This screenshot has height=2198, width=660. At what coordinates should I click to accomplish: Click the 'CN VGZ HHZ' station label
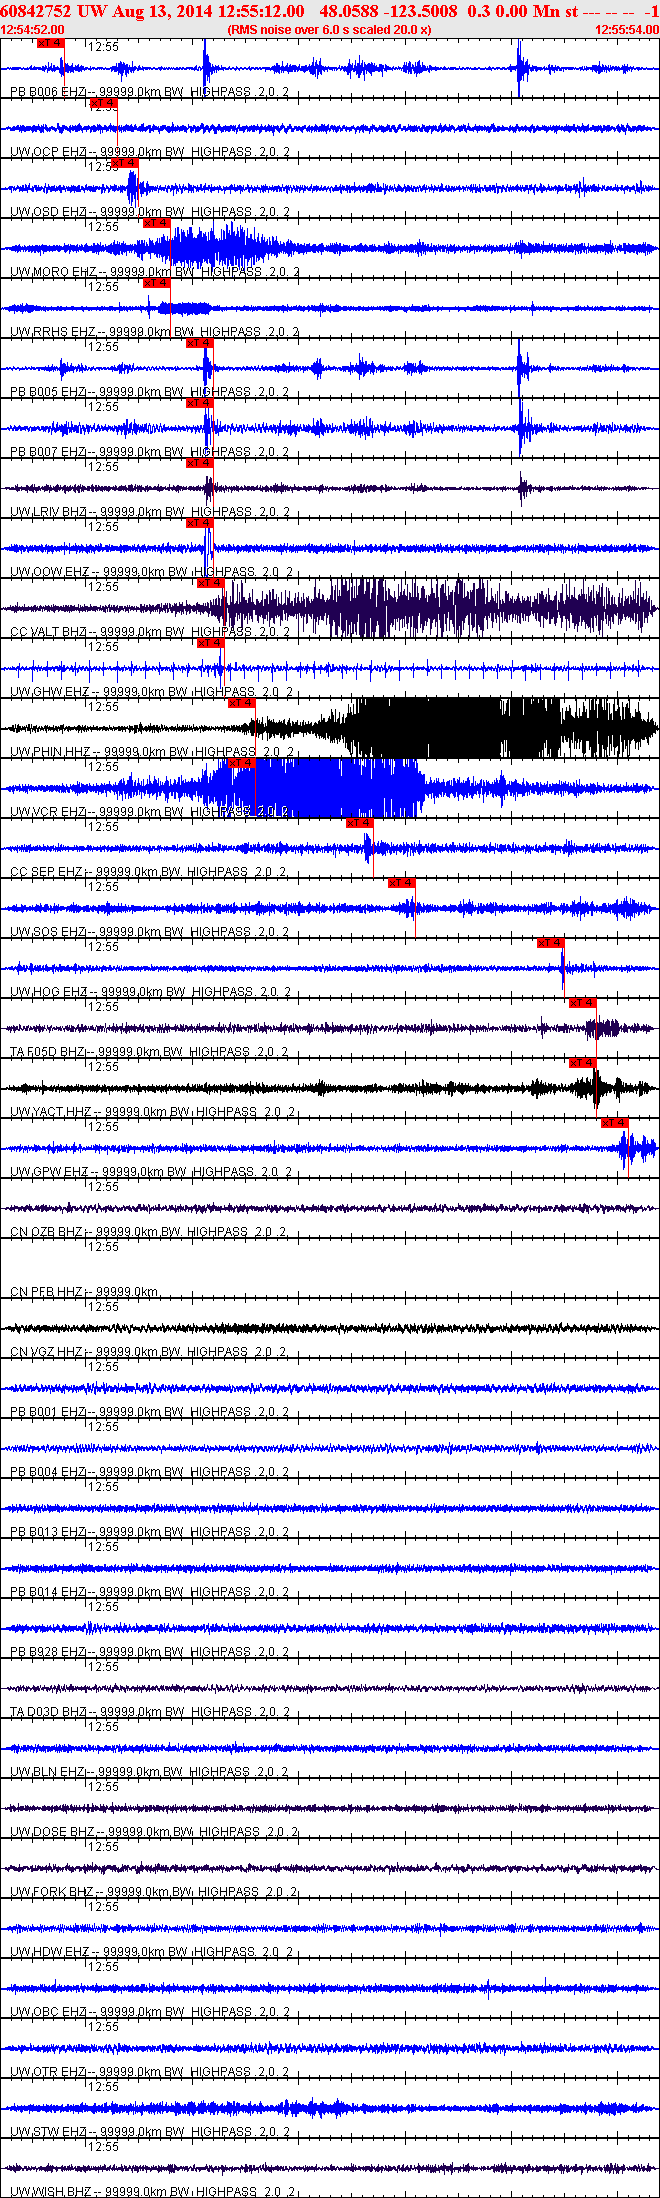click(46, 1352)
